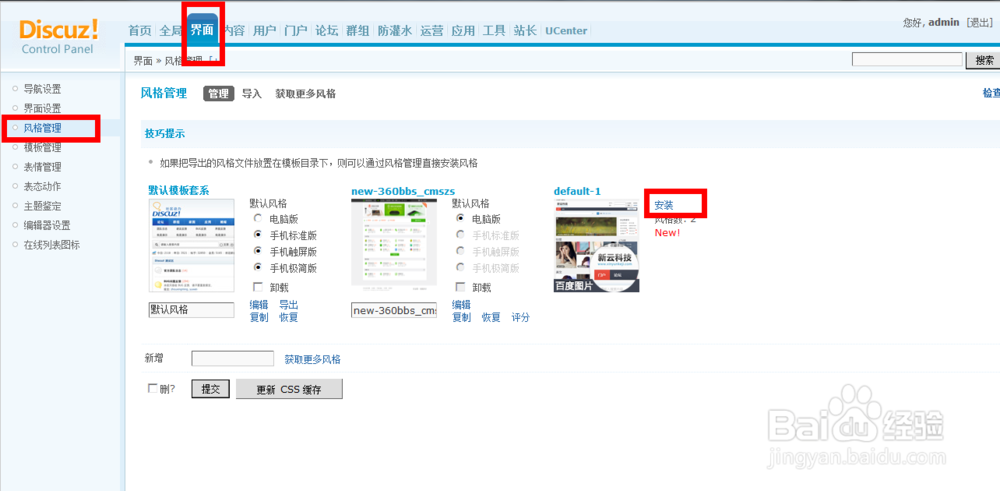Click 复制 link under 默认模板套系
Image resolution: width=1000 pixels, height=491 pixels.
point(259,317)
